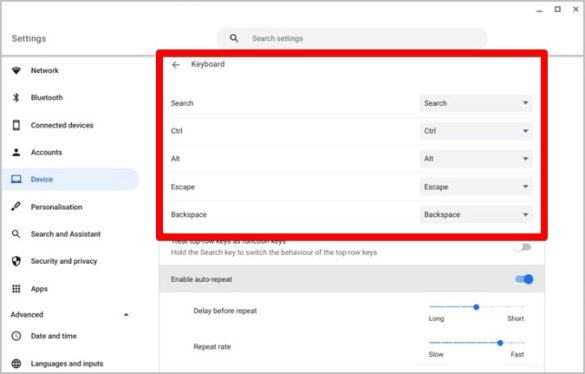Open Date and time settings
The image size is (585, 374).
(53, 336)
